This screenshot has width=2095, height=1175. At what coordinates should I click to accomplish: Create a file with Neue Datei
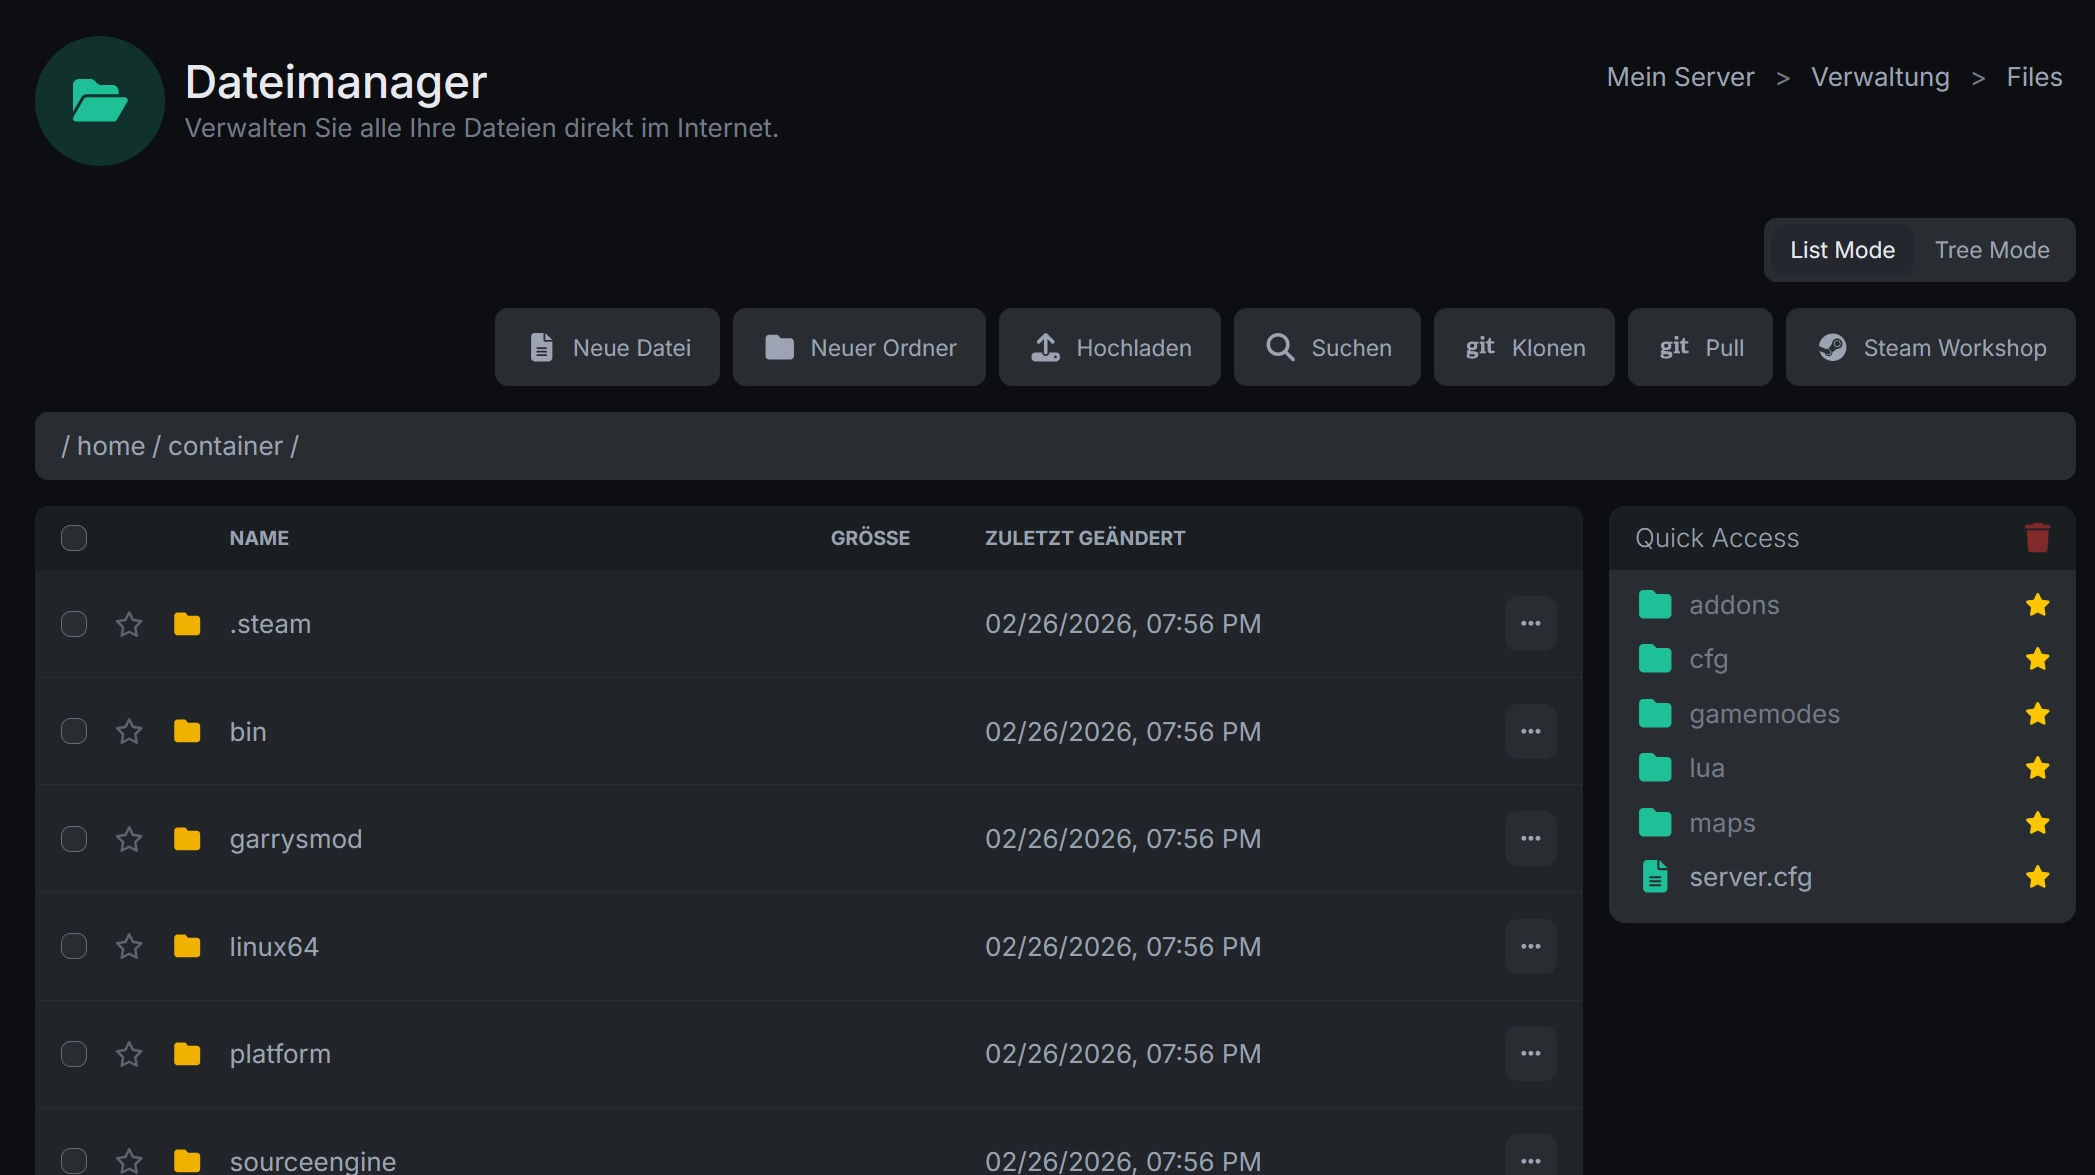607,347
